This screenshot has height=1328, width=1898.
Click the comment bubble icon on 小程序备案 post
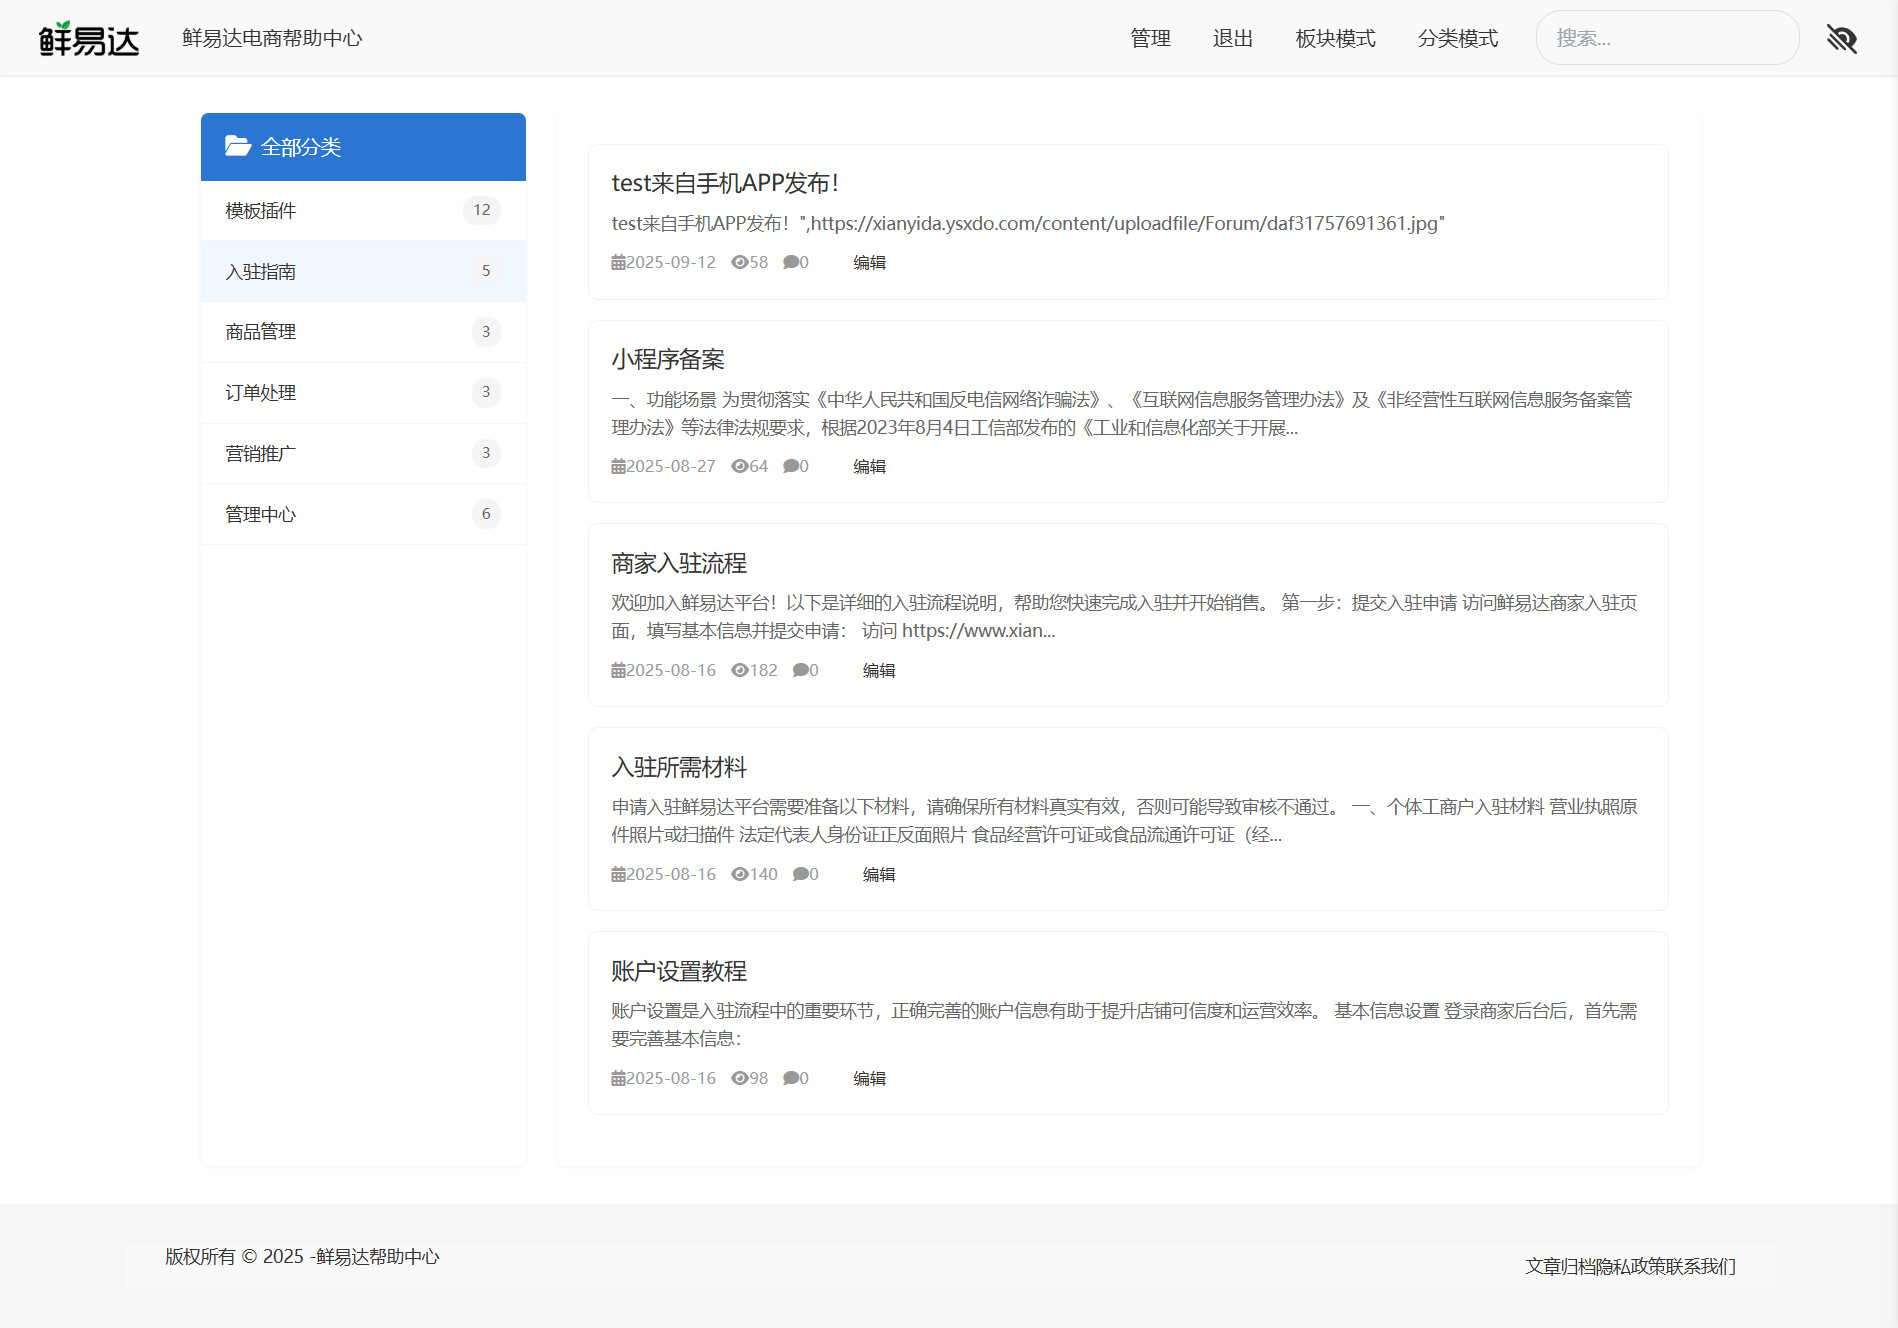click(x=791, y=467)
